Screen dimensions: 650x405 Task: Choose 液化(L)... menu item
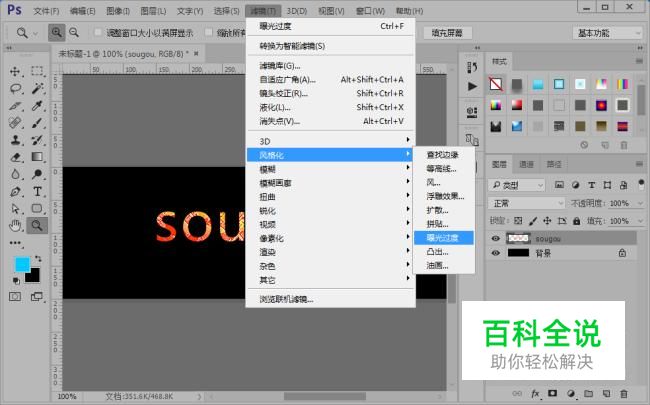(x=330, y=107)
